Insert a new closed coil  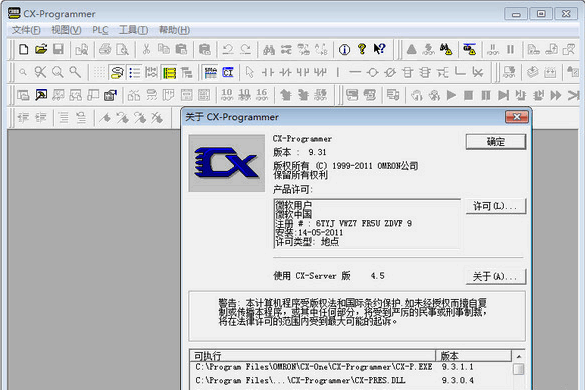(x=390, y=72)
